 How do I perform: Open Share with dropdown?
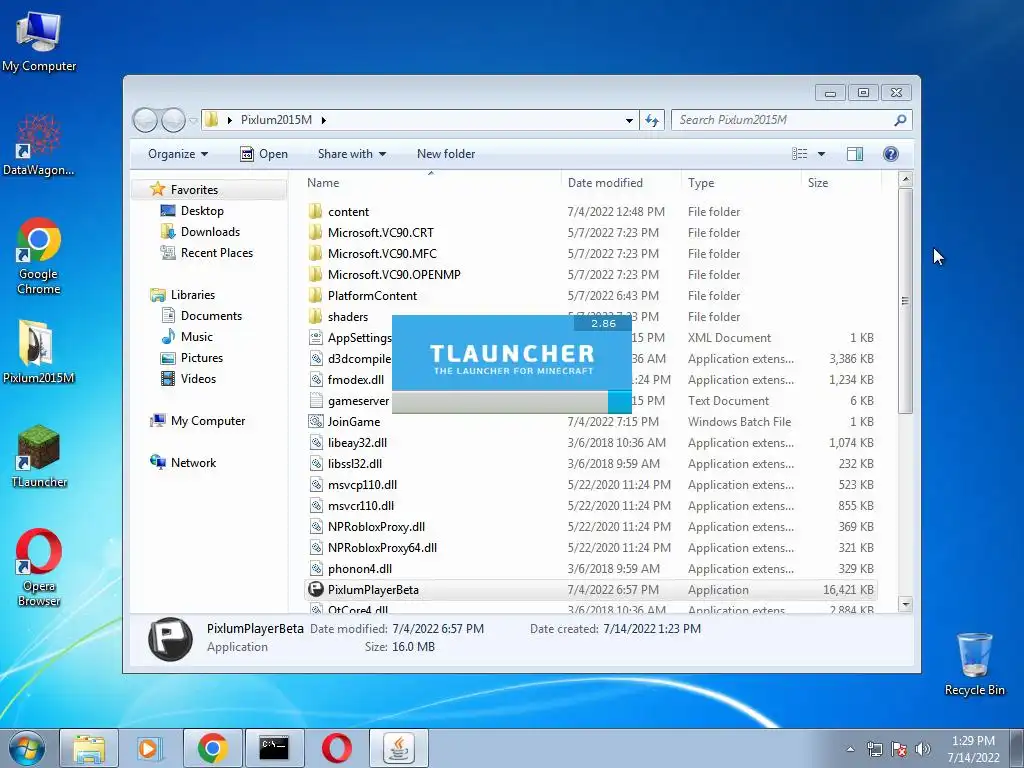pyautogui.click(x=352, y=154)
